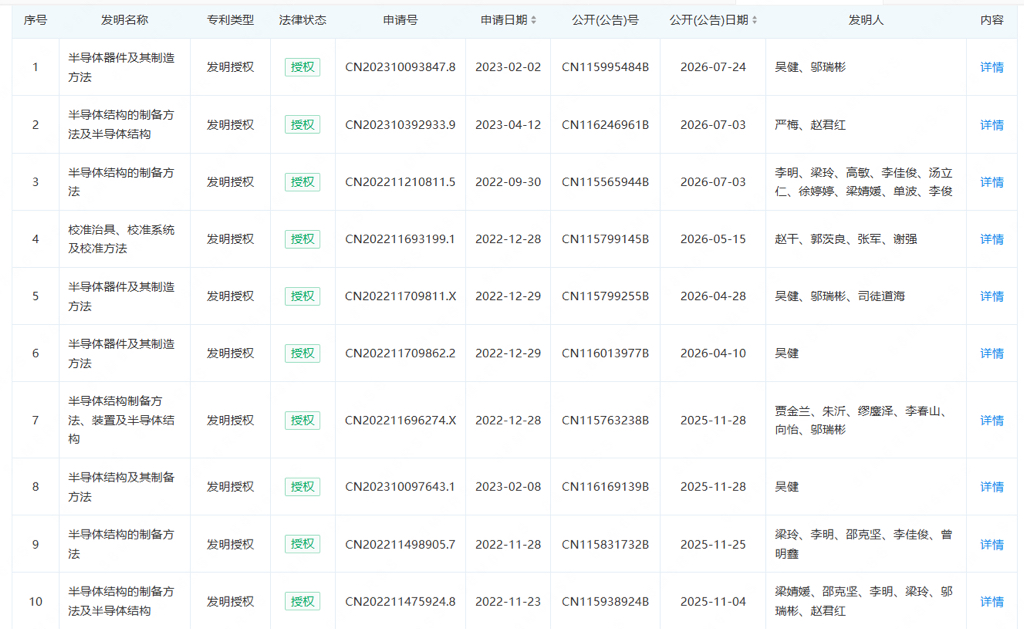Viewport: 1024px width, 629px height.
Task: Click 公开(公告)号 column header
Action: (x=605, y=20)
